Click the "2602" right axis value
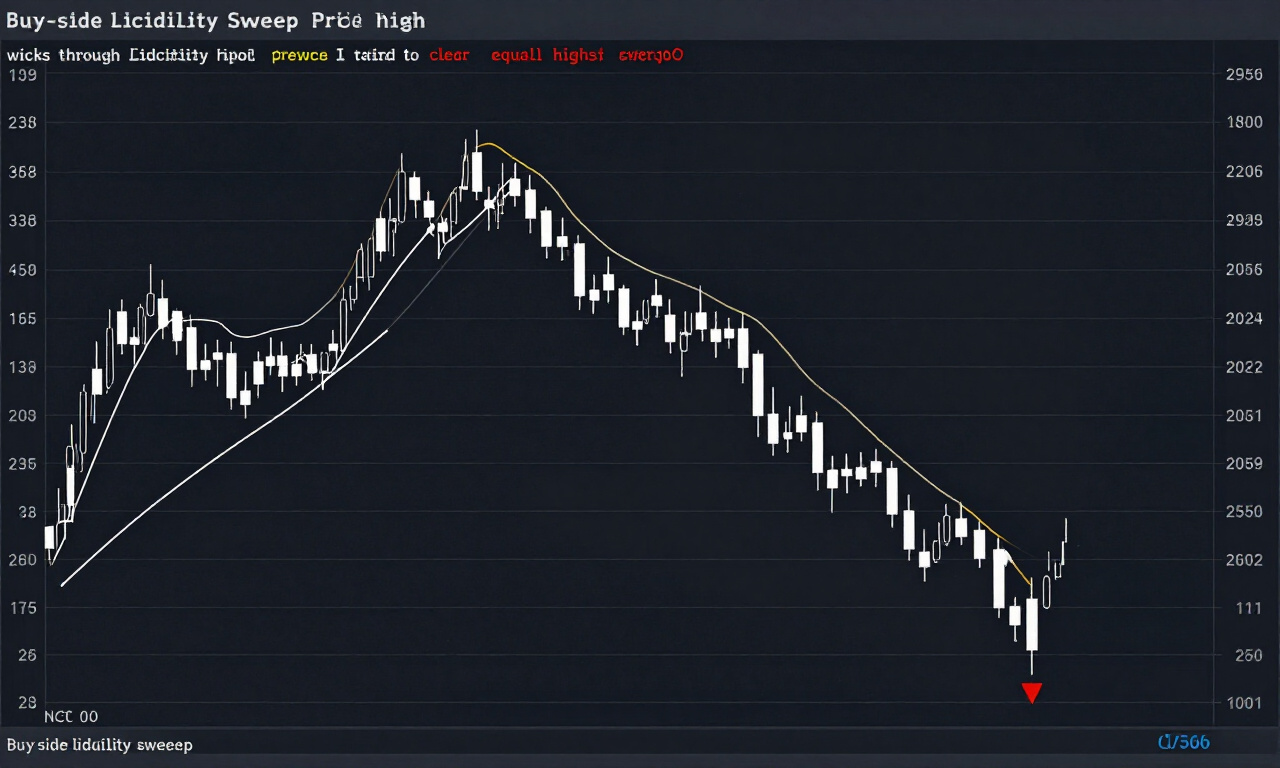This screenshot has height=768, width=1280. pyautogui.click(x=1244, y=560)
